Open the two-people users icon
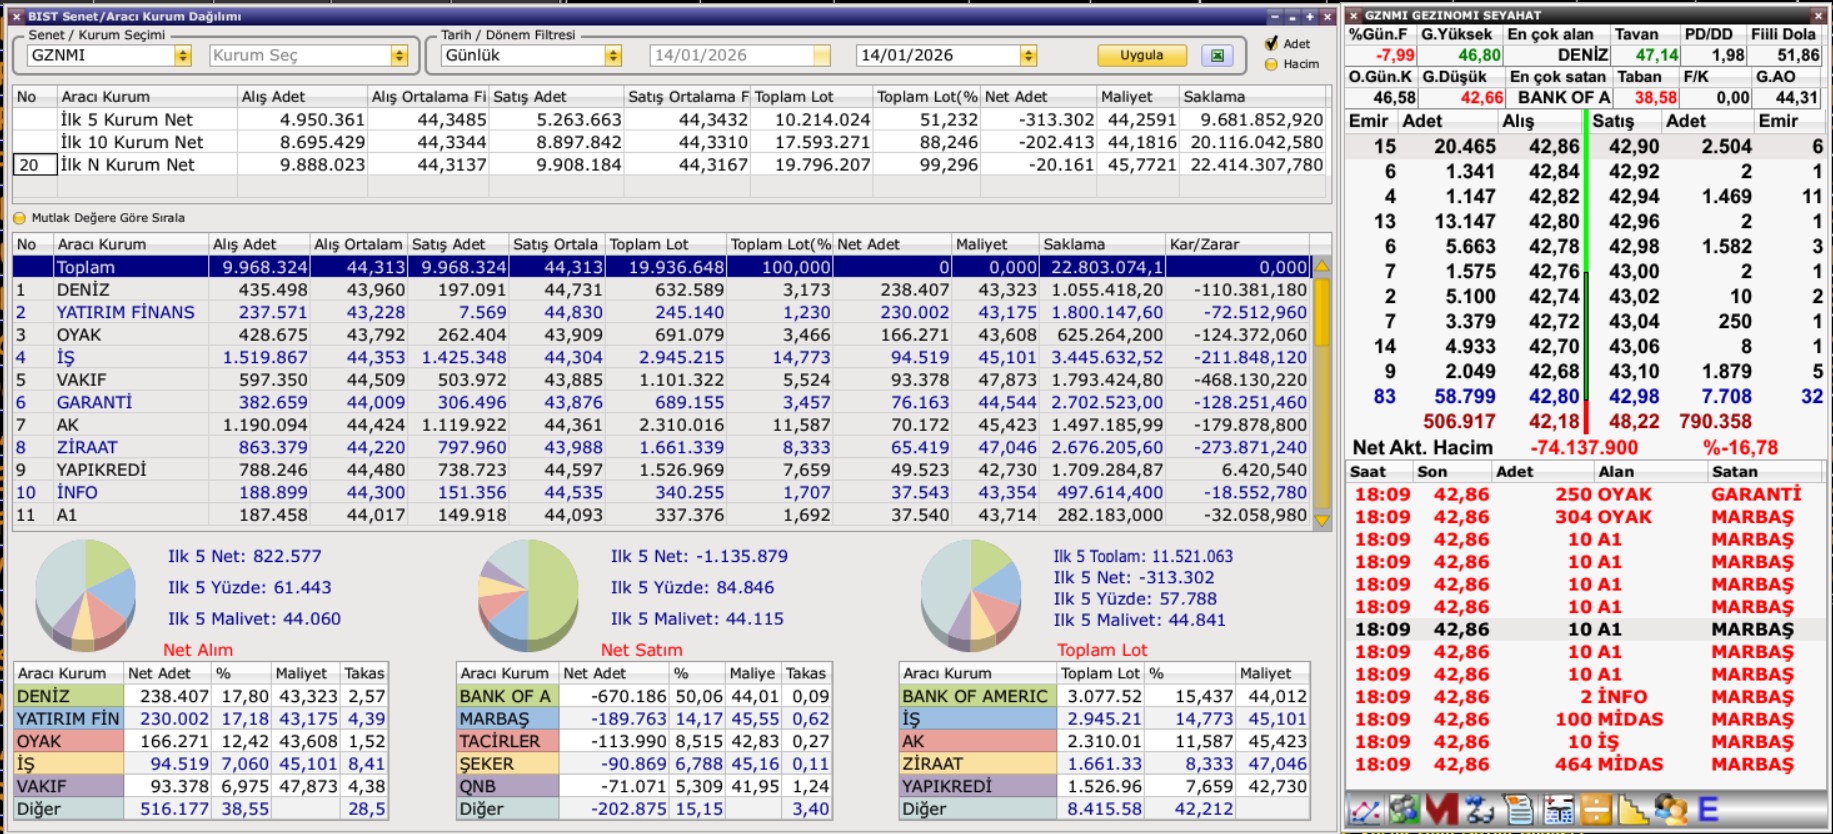The width and height of the screenshot is (1833, 834). [x=1670, y=809]
